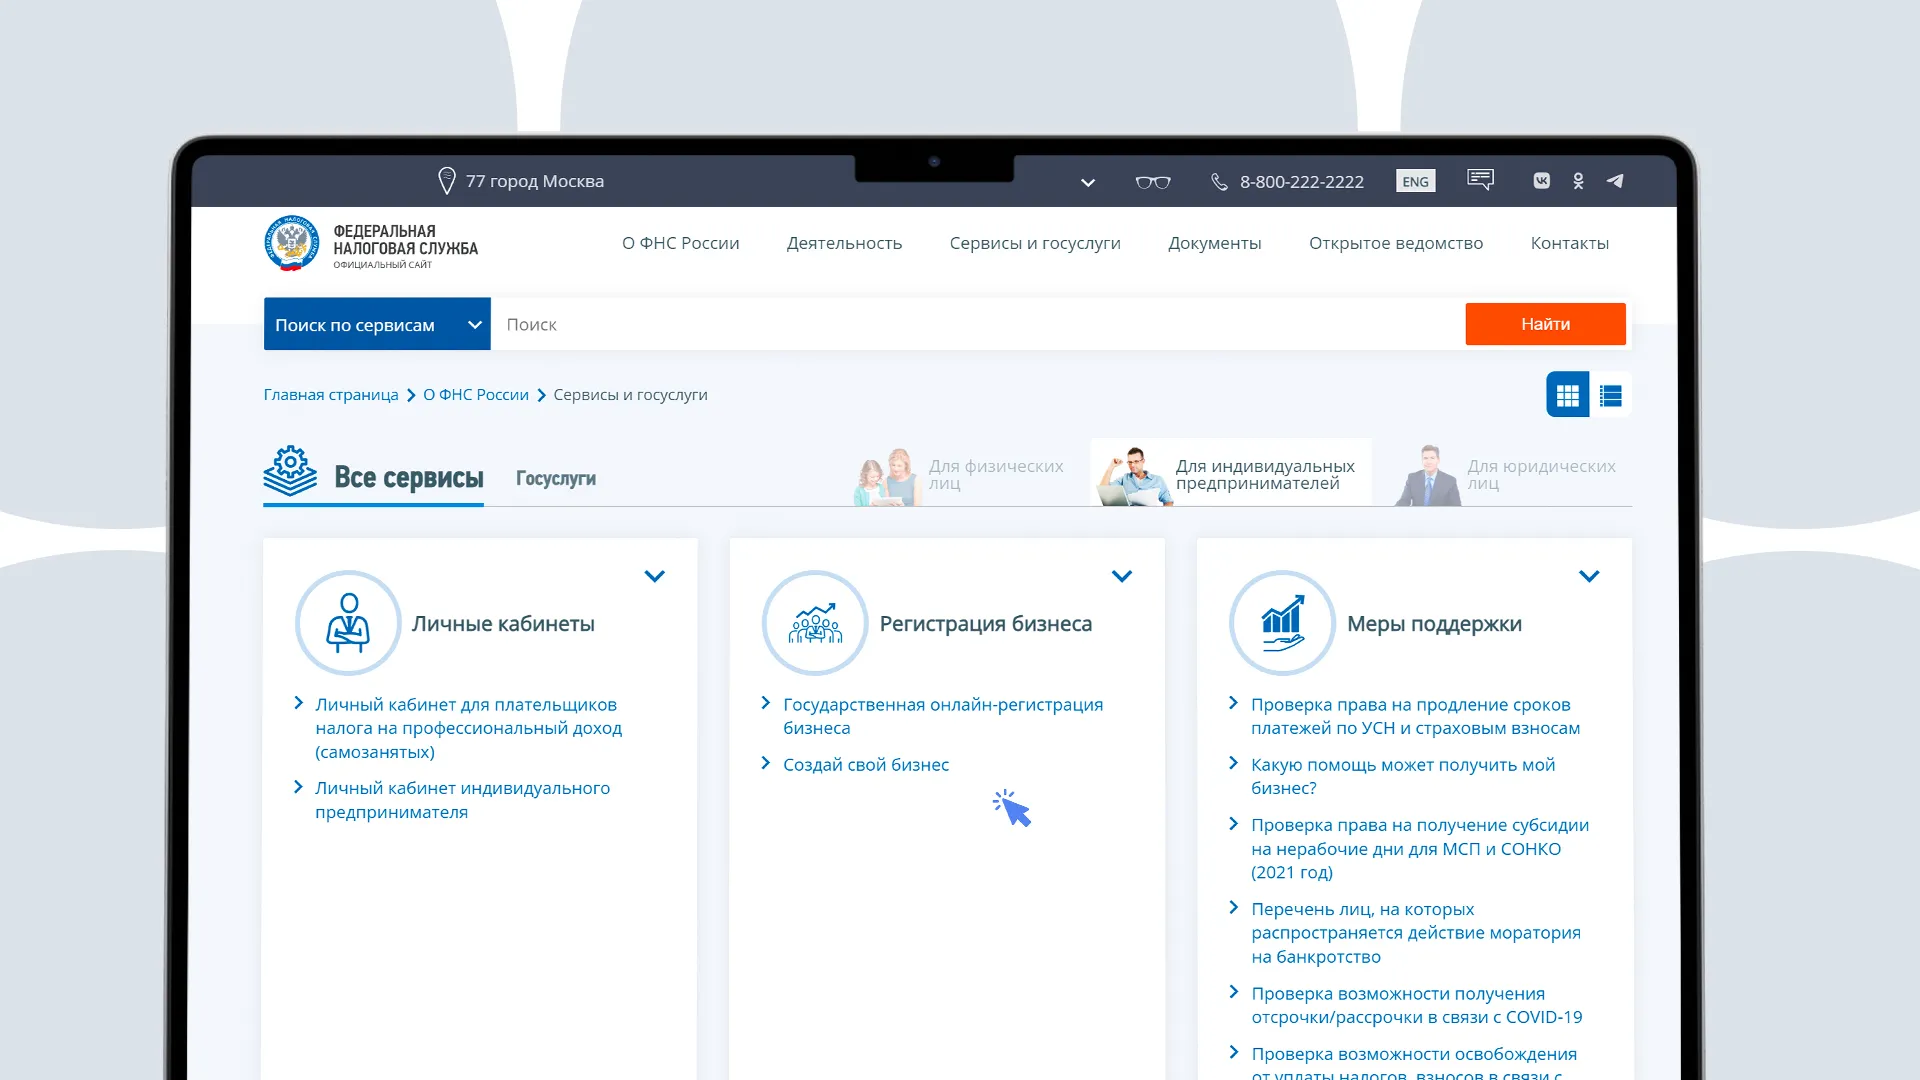Screen dimensions: 1920x1080
Task: Open the feedback chat bubble icon
Action: point(1480,180)
